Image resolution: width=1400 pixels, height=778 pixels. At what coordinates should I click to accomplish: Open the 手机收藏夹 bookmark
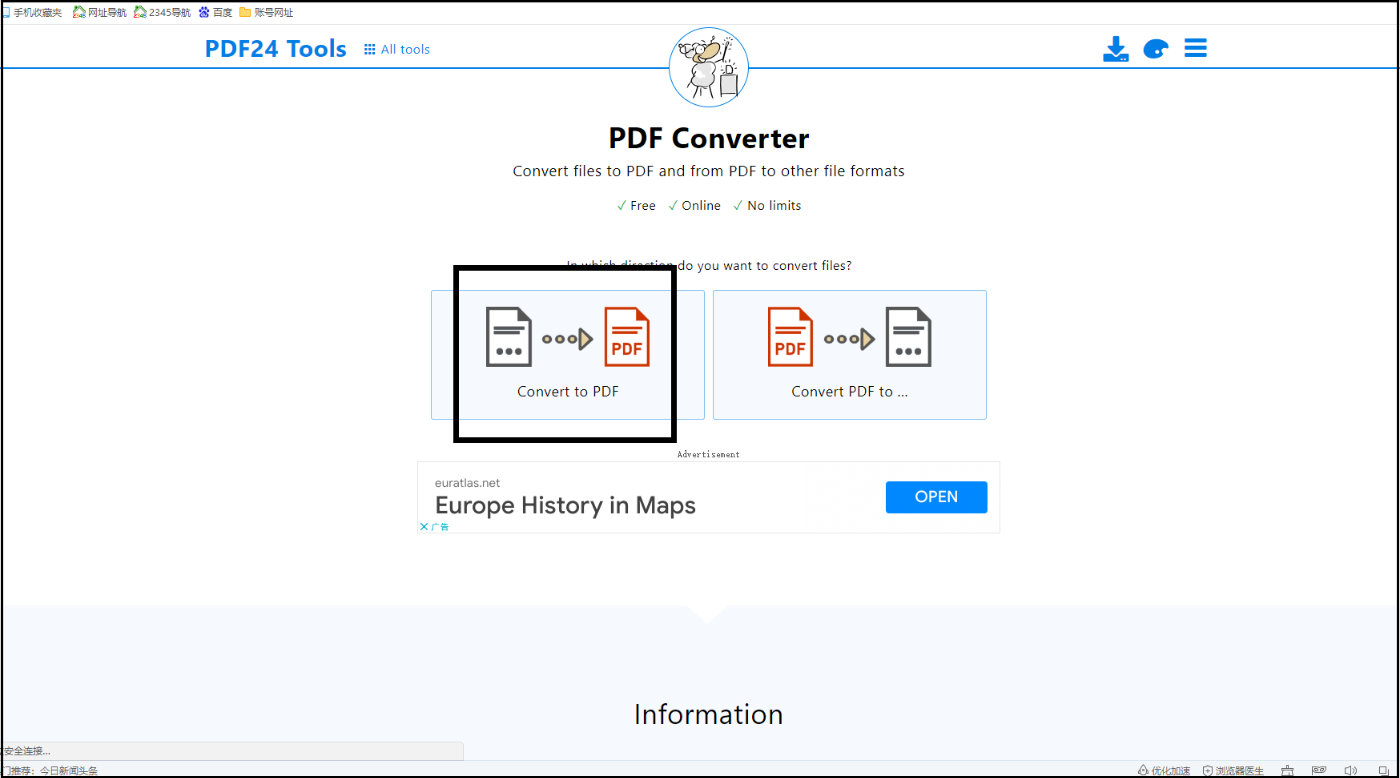32,12
